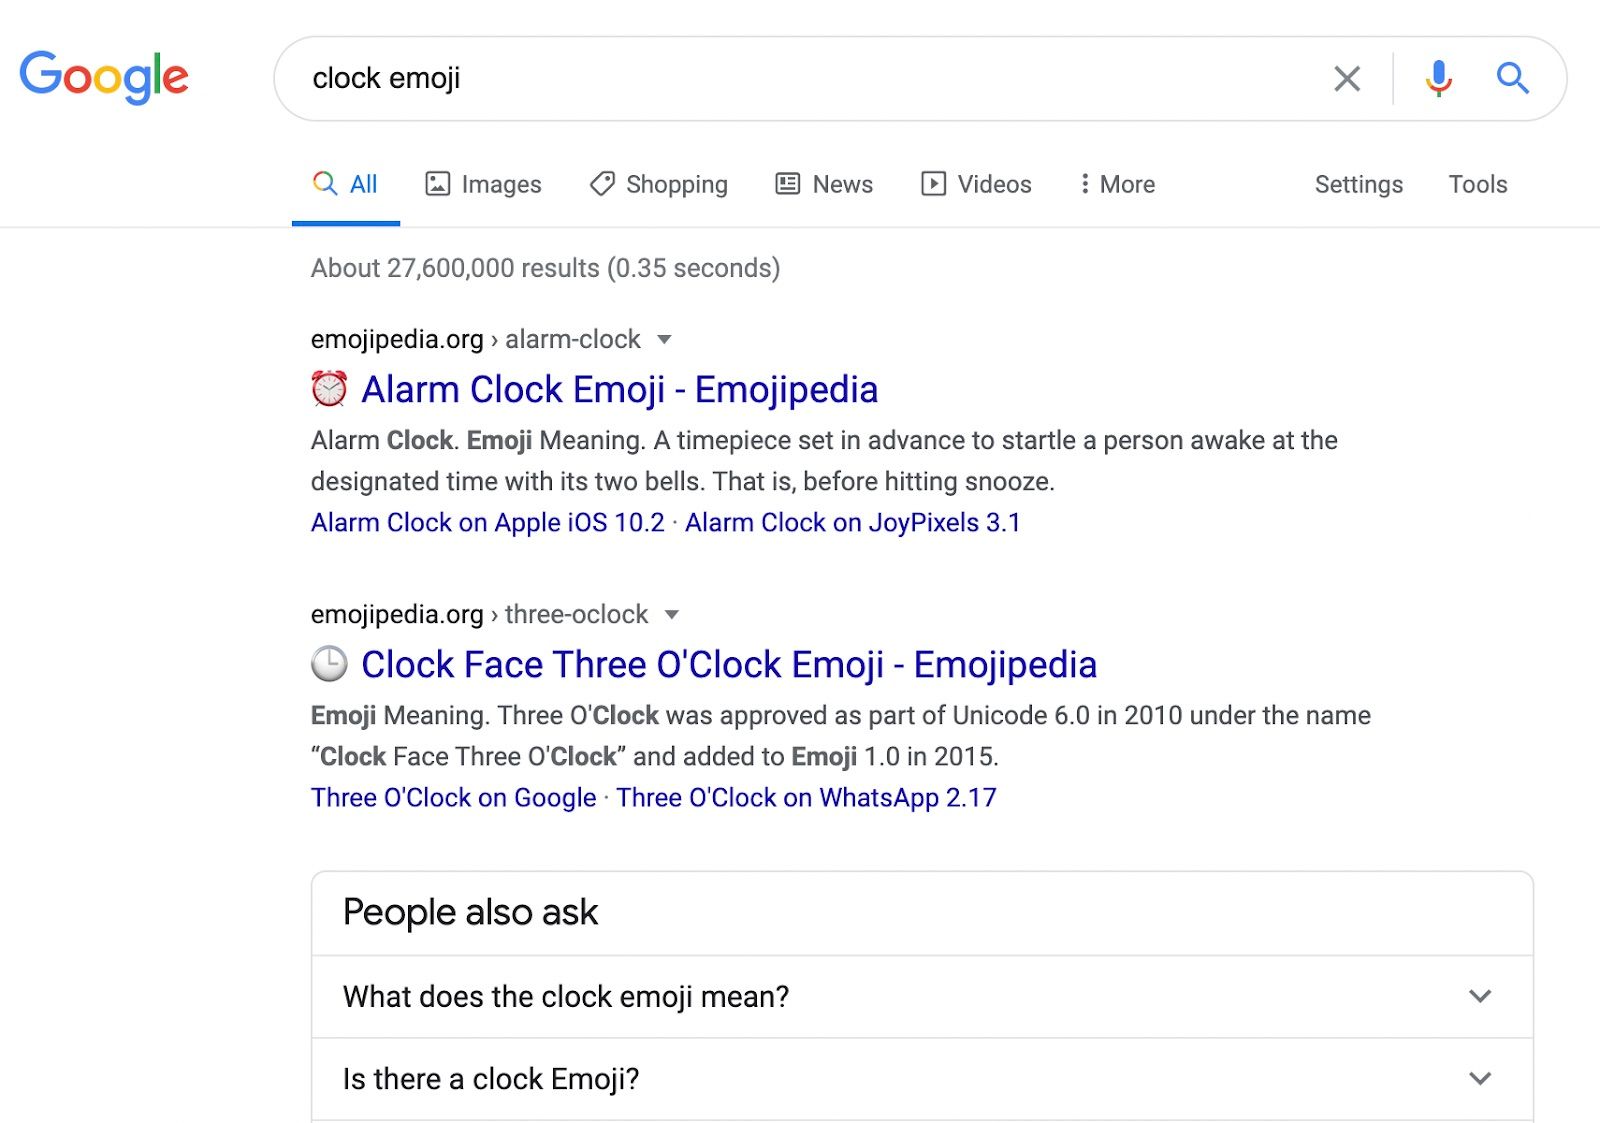This screenshot has width=1600, height=1123.
Task: Click the Google logo
Action: pyautogui.click(x=104, y=76)
